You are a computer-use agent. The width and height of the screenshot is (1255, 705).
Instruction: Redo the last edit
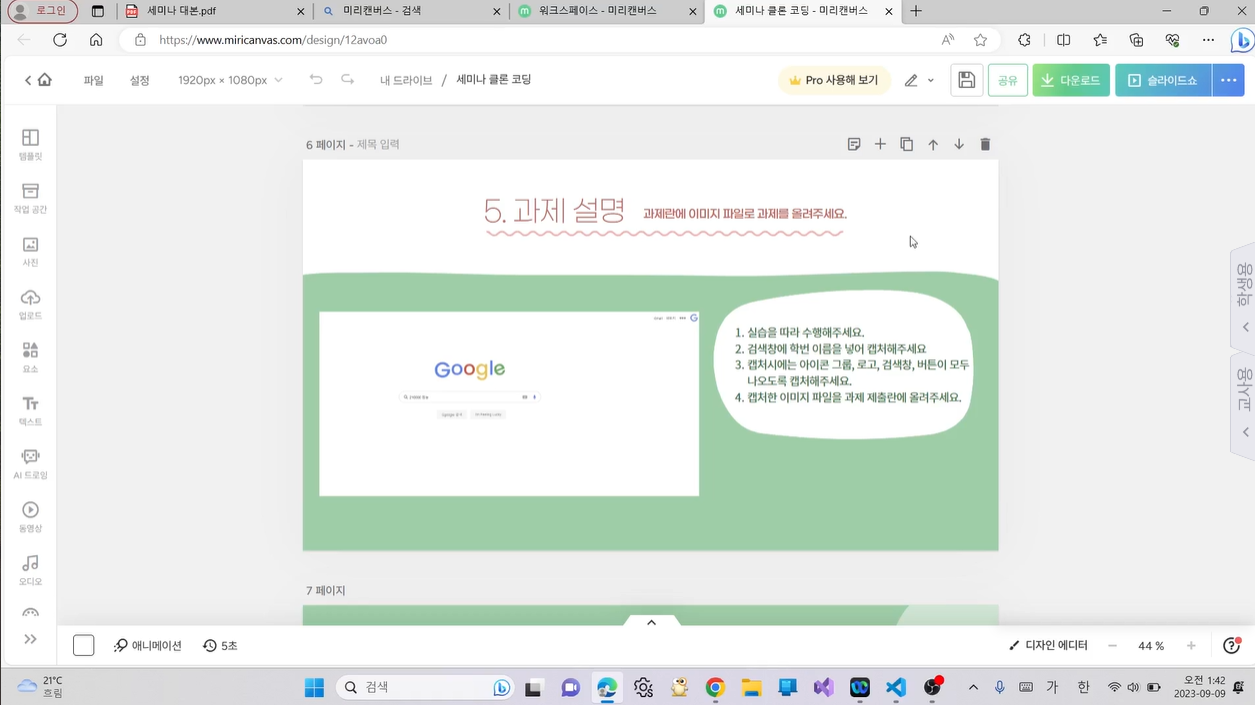click(347, 80)
